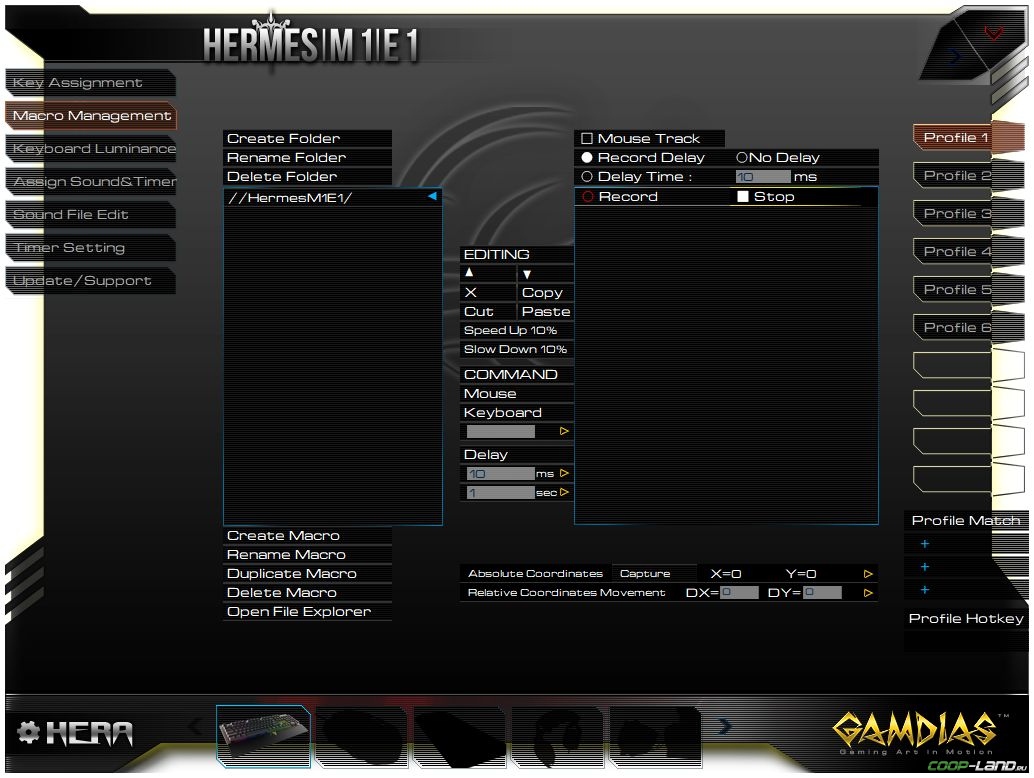1034x778 pixels.
Task: Select the Record Delay radio option
Action: 587,158
